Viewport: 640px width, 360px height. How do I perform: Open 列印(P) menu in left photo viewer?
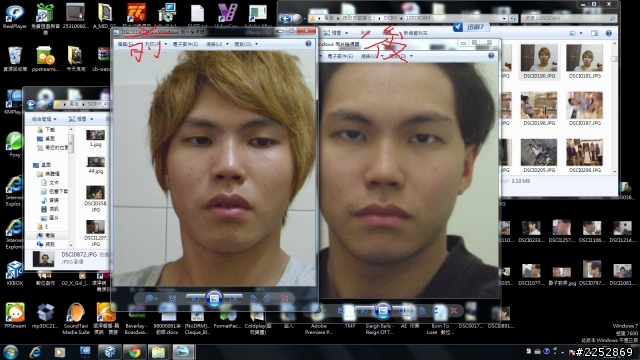tap(154, 44)
